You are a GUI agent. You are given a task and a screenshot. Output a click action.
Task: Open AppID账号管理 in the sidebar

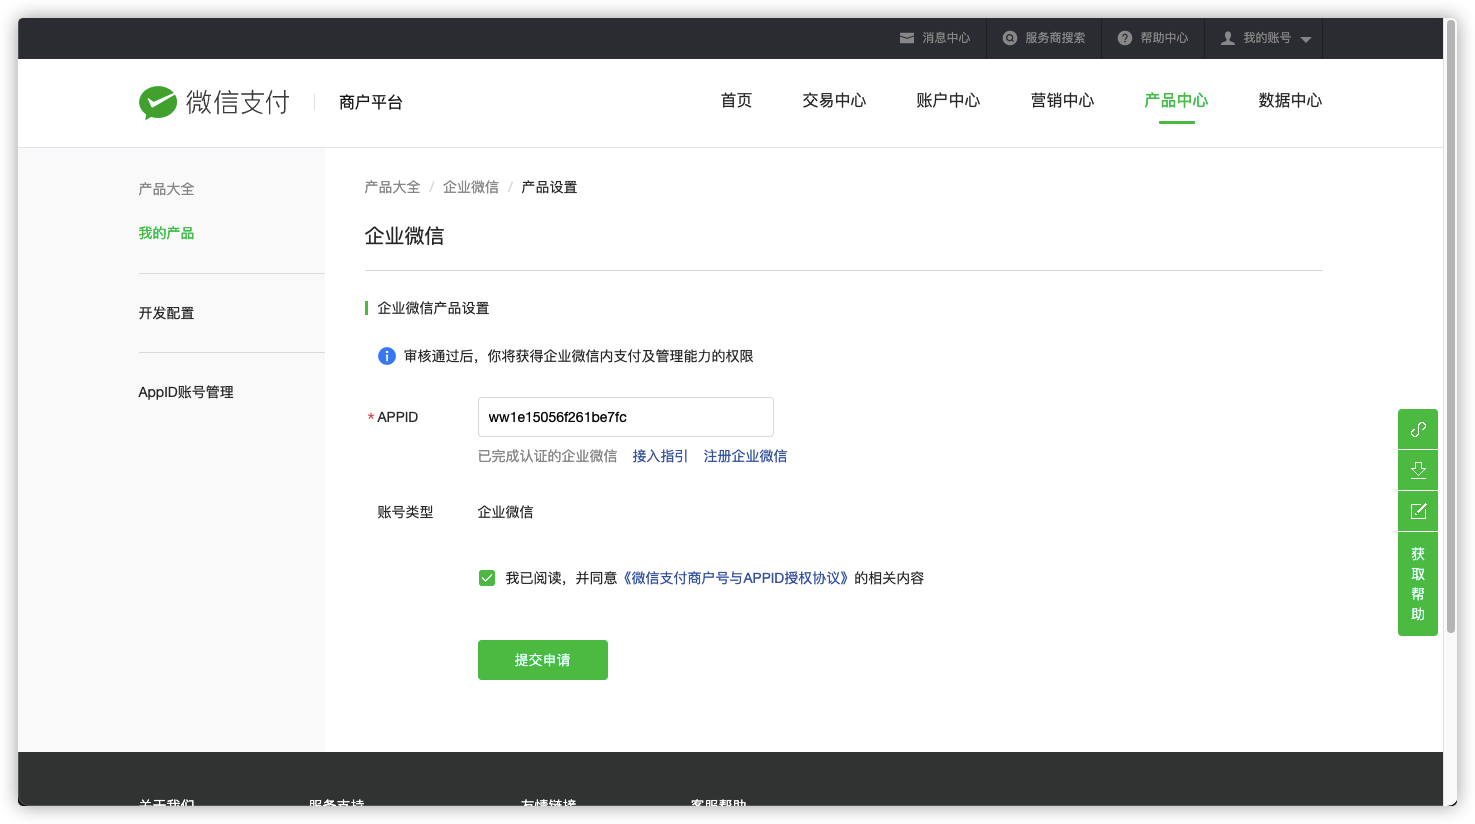pyautogui.click(x=186, y=392)
